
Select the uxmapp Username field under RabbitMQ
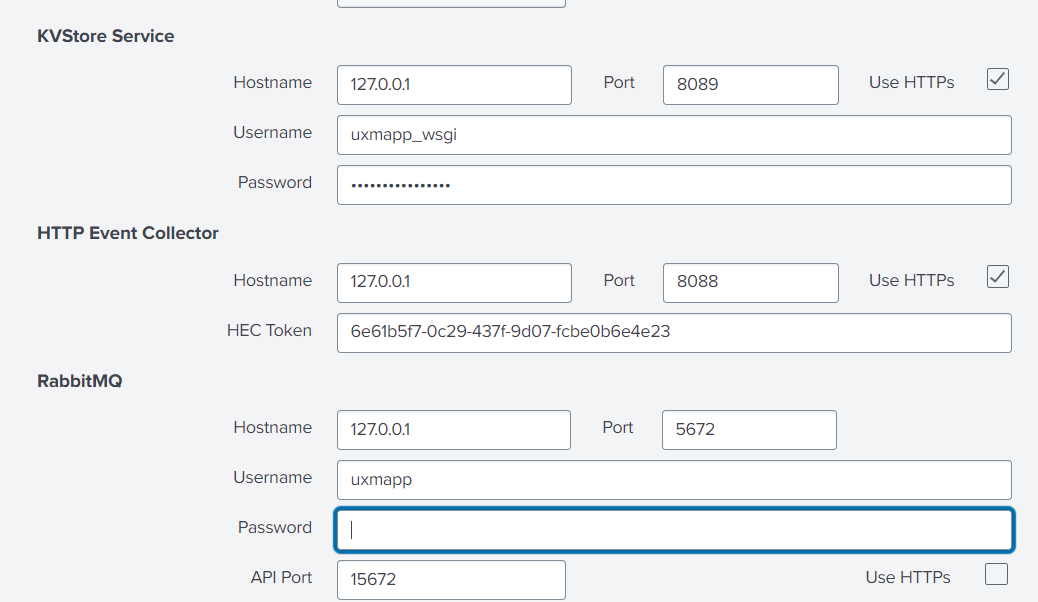(x=673, y=480)
